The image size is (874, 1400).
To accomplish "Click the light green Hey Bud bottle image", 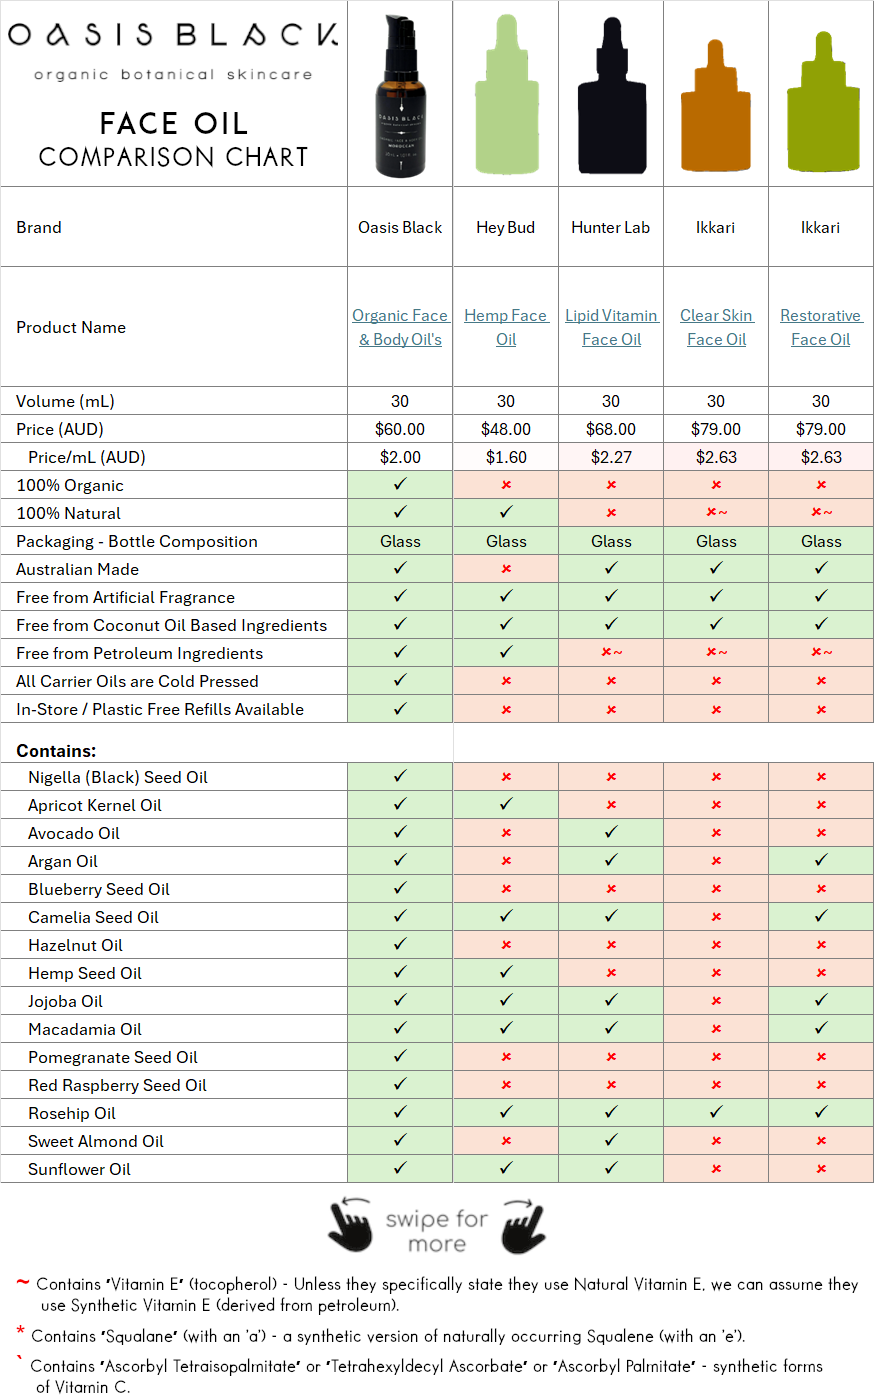I will (506, 94).
